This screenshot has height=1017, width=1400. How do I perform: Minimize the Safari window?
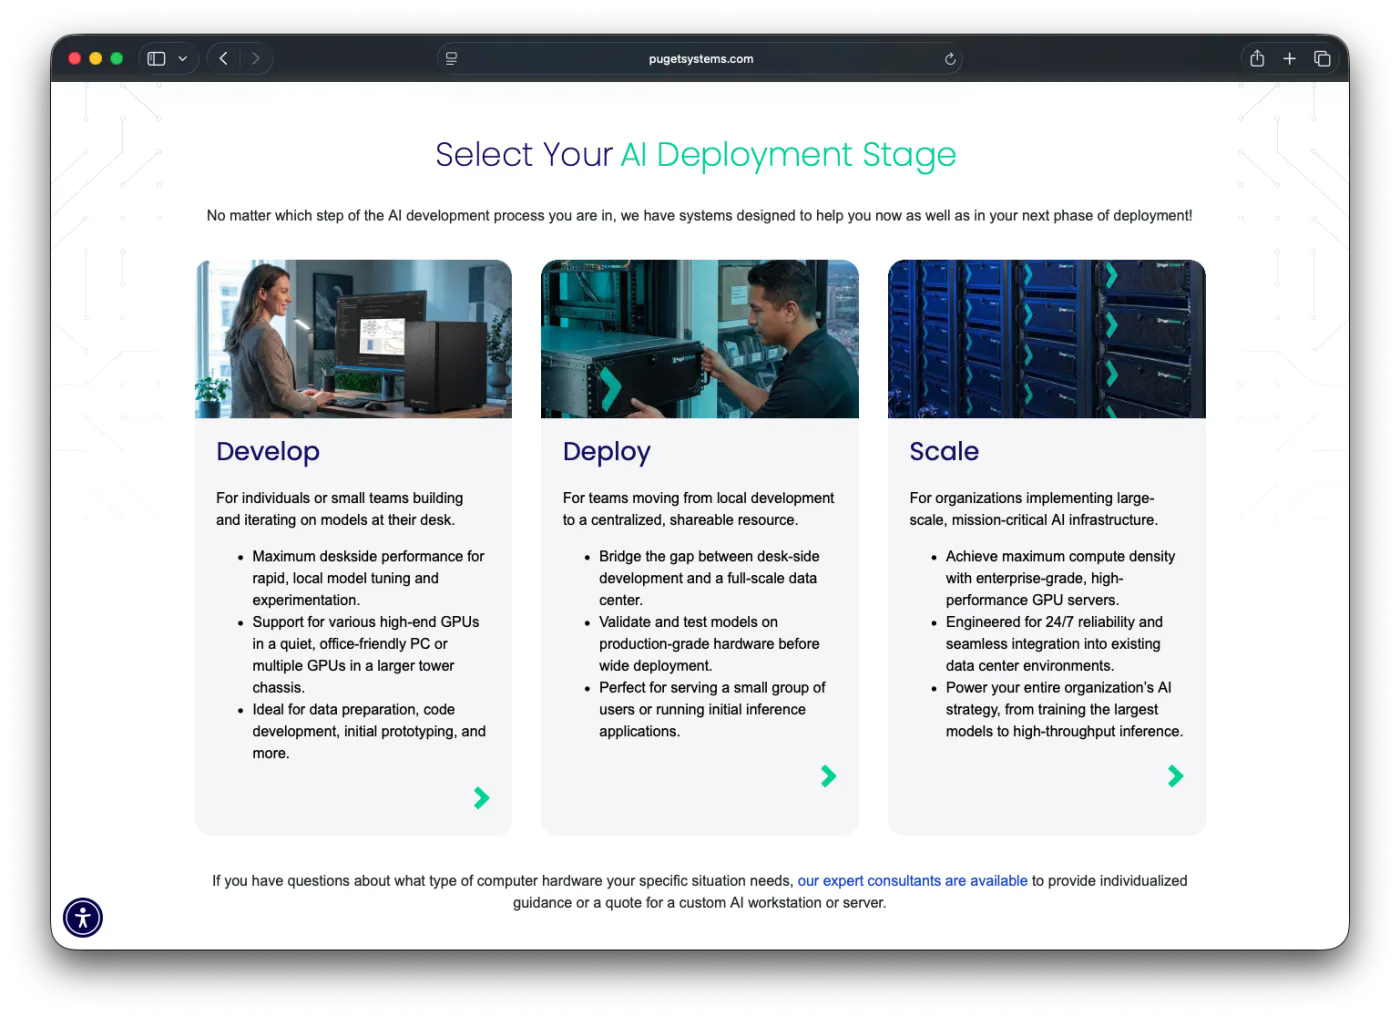click(95, 59)
